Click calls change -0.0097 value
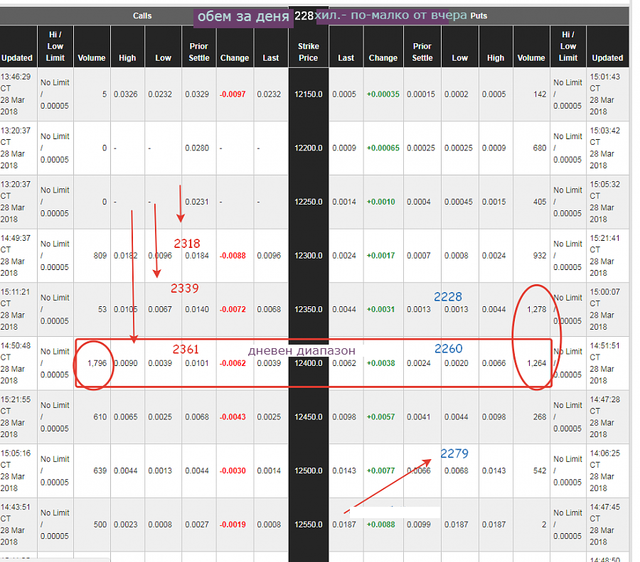Screen dimensions: 640x562 point(233,94)
